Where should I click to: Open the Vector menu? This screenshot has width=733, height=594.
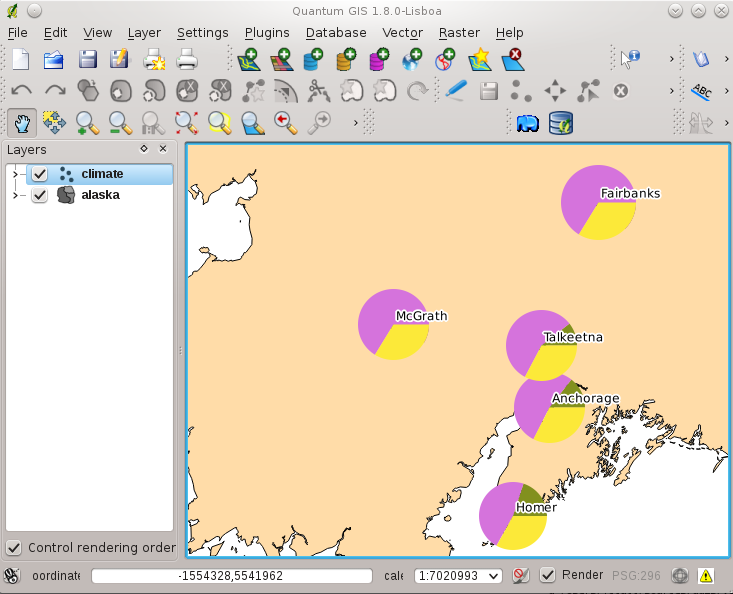[x=402, y=33]
